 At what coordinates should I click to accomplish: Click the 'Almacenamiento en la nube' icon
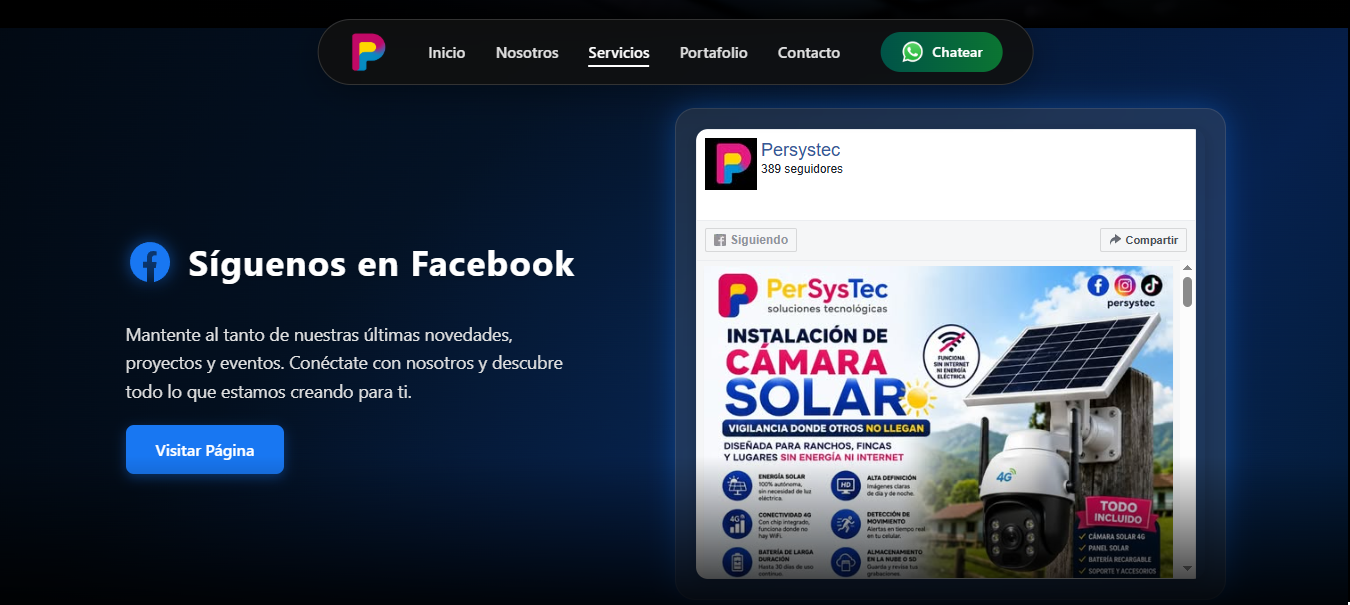(846, 561)
